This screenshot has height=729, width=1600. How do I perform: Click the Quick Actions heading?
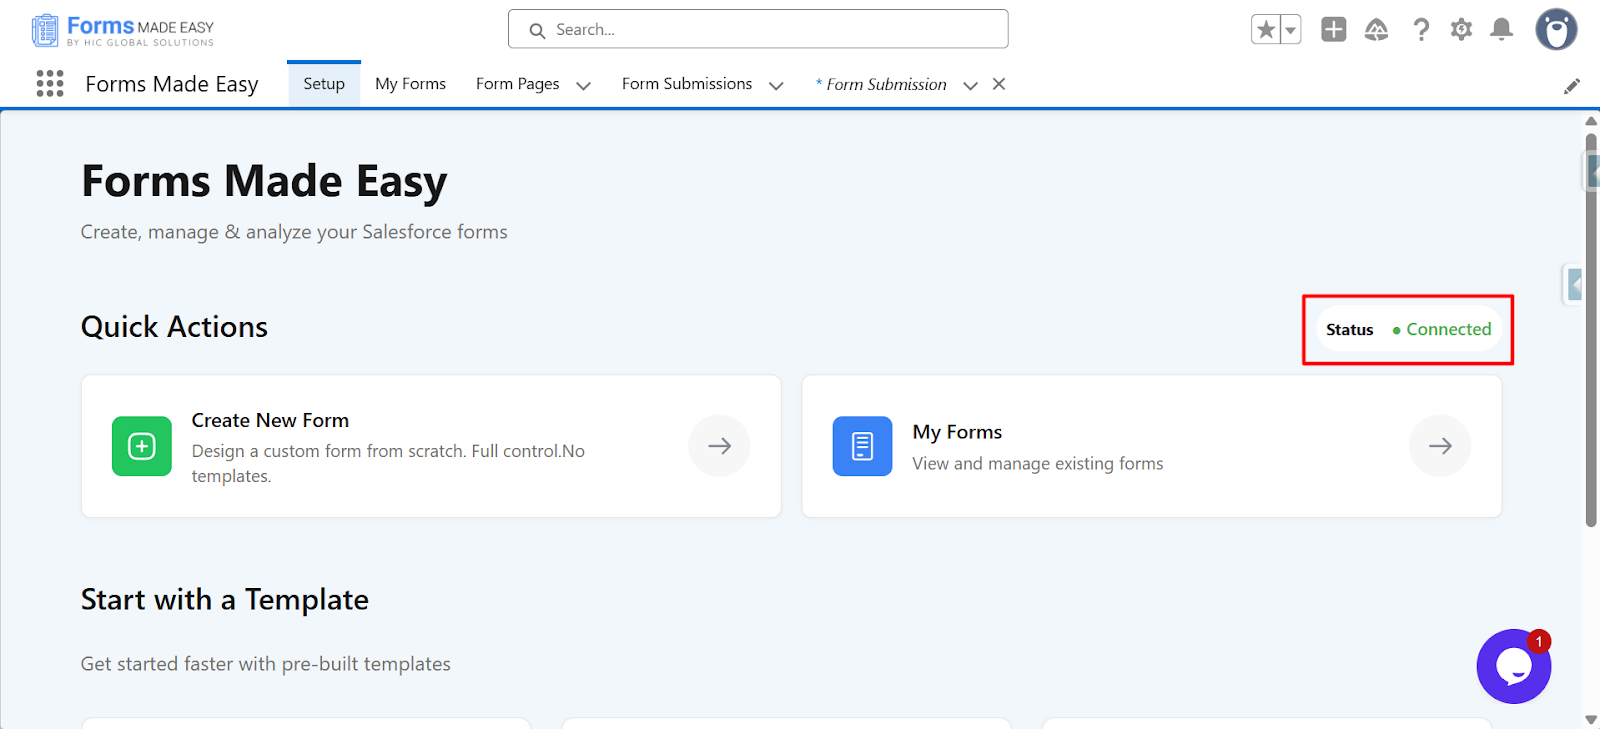coord(174,327)
